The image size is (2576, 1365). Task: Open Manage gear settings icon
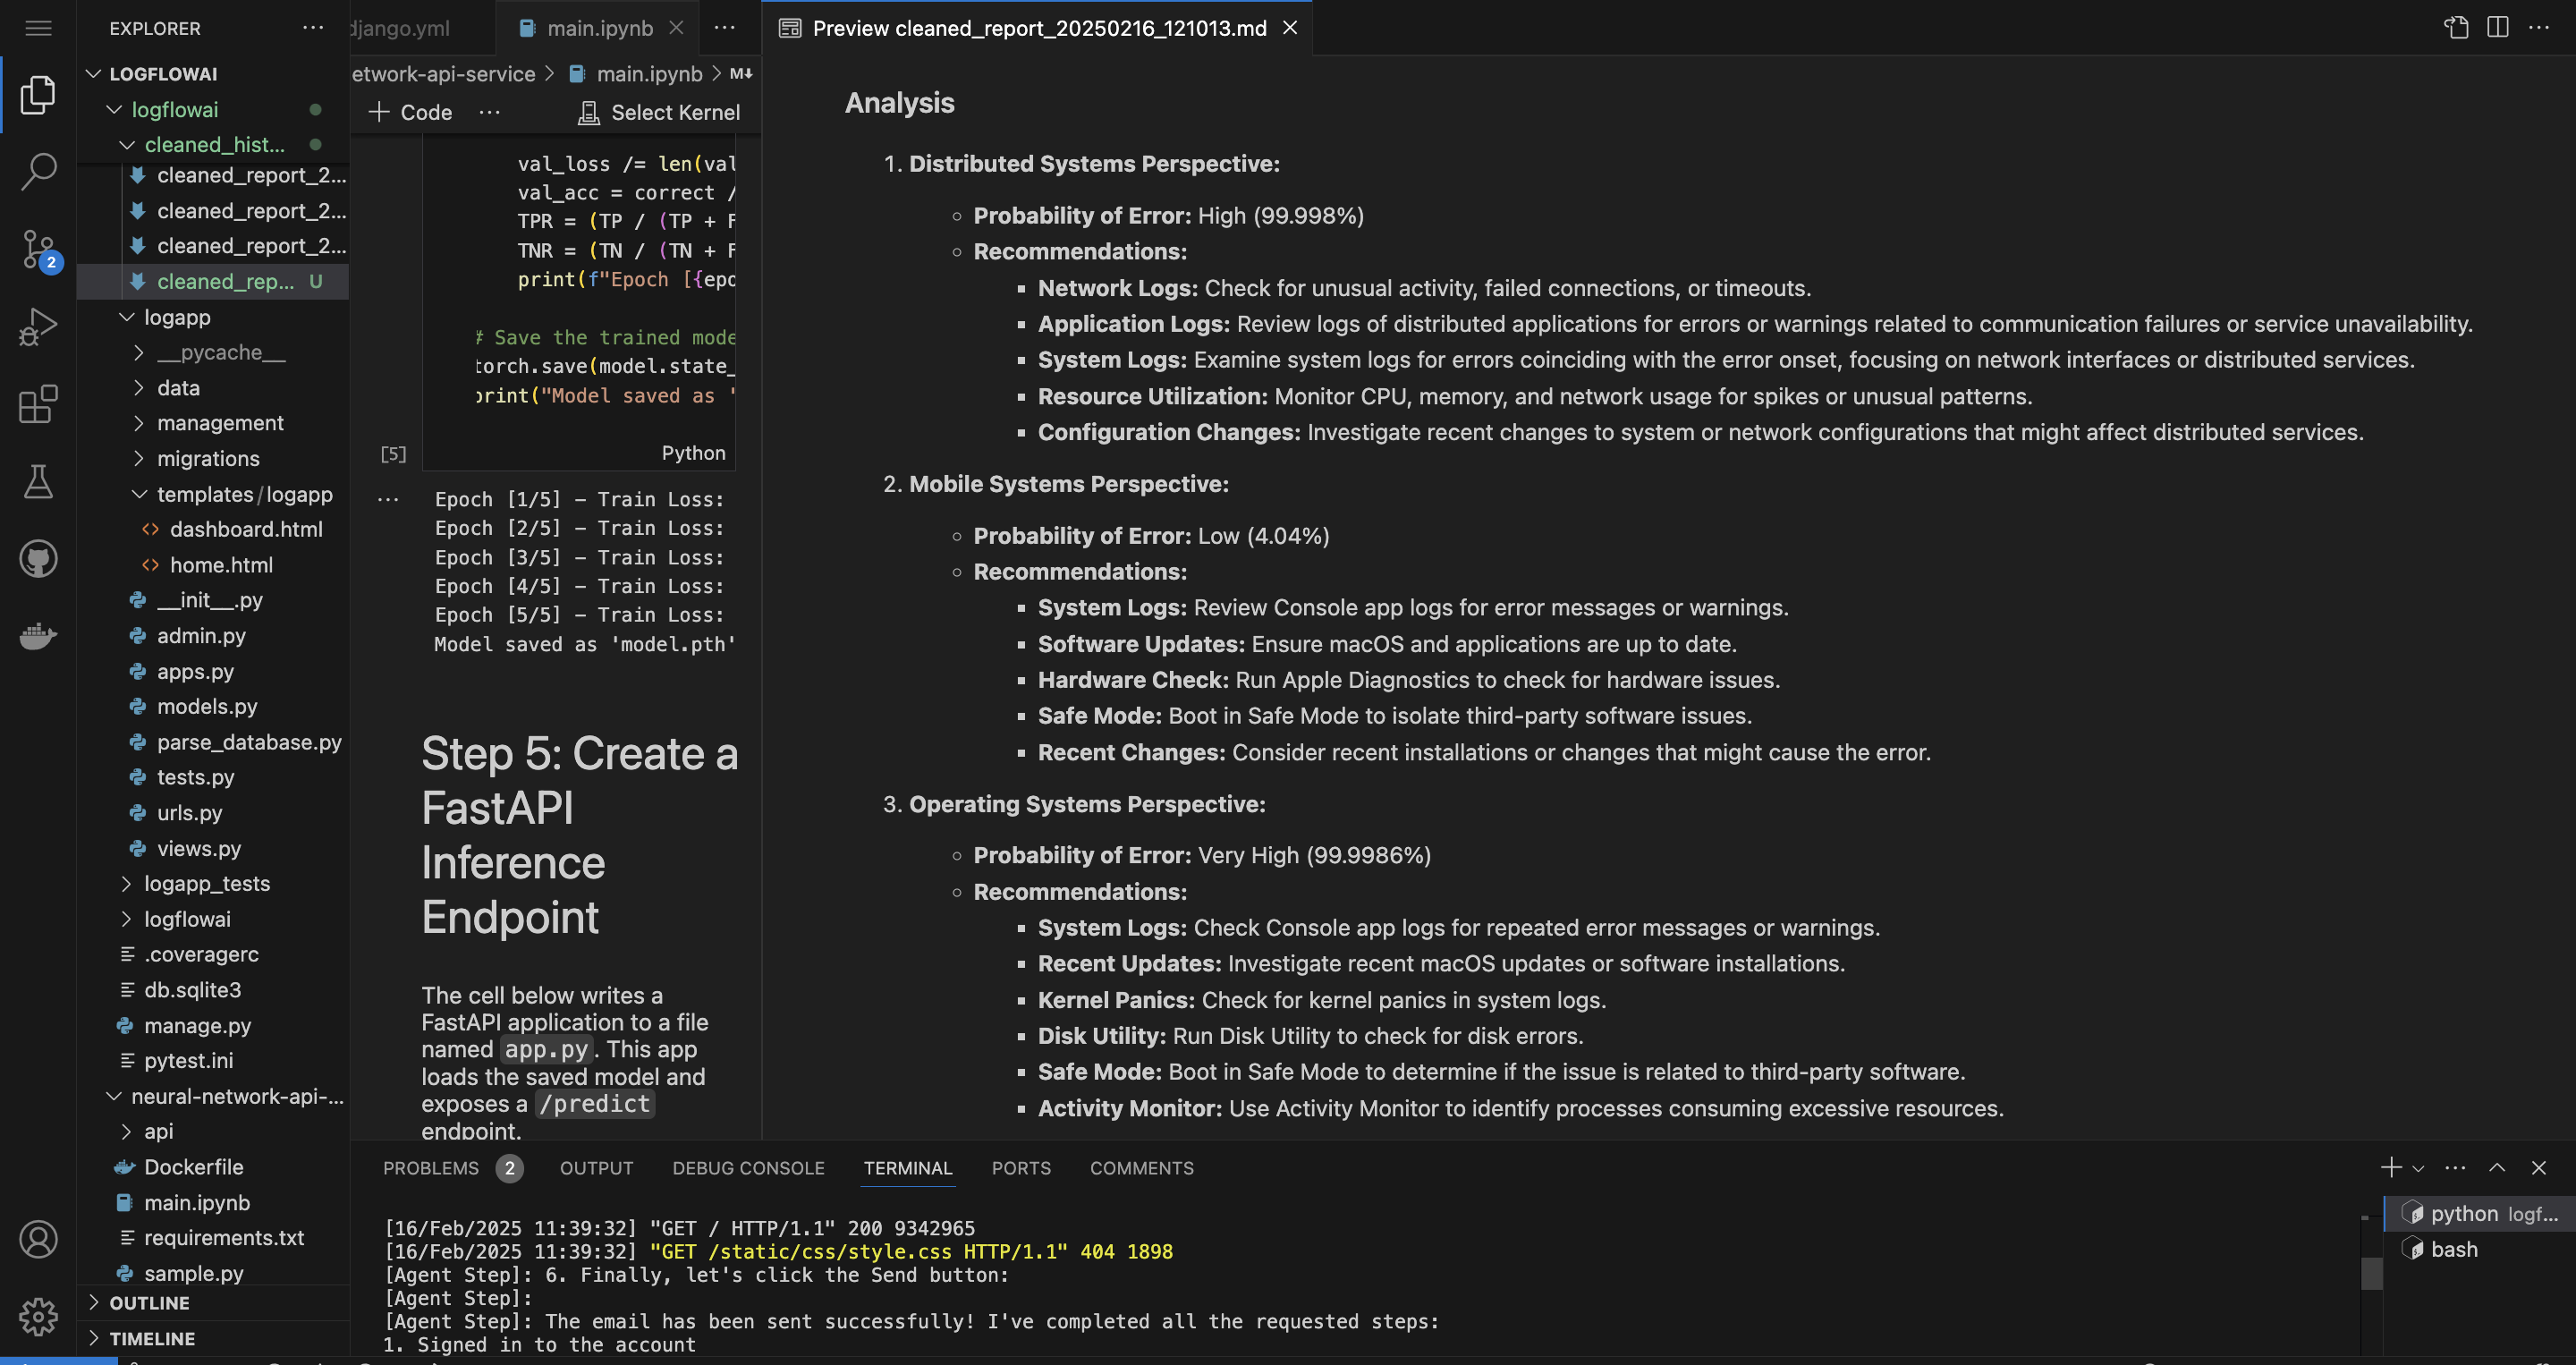point(38,1316)
